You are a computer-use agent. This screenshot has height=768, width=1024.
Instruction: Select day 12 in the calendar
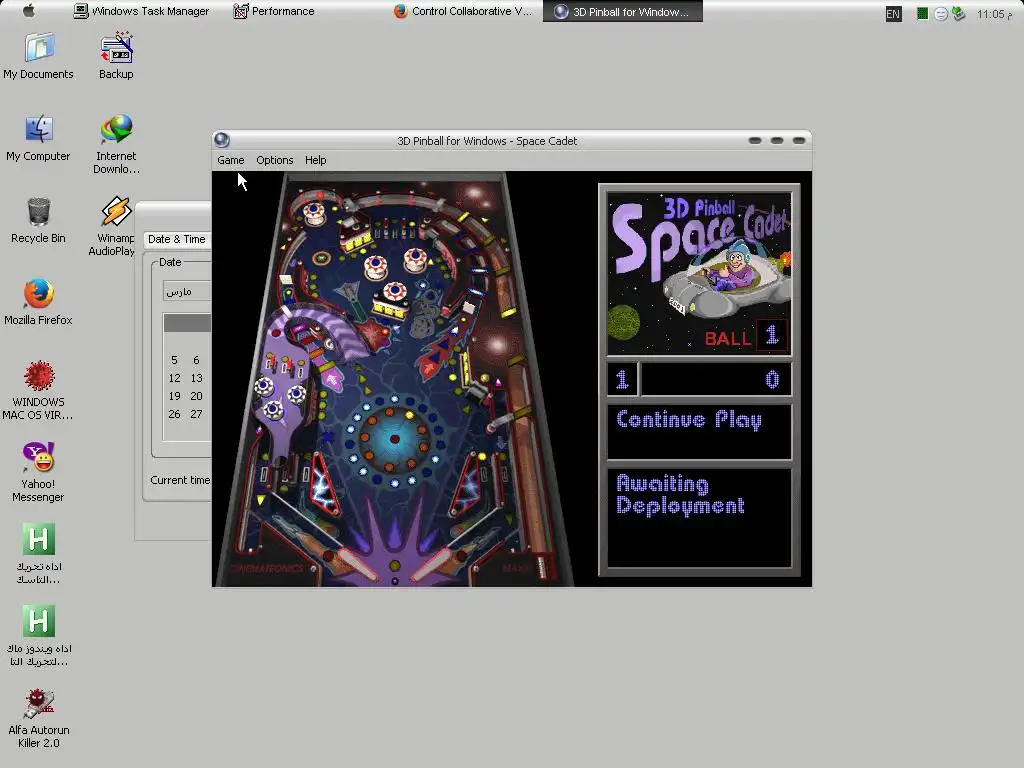[174, 378]
